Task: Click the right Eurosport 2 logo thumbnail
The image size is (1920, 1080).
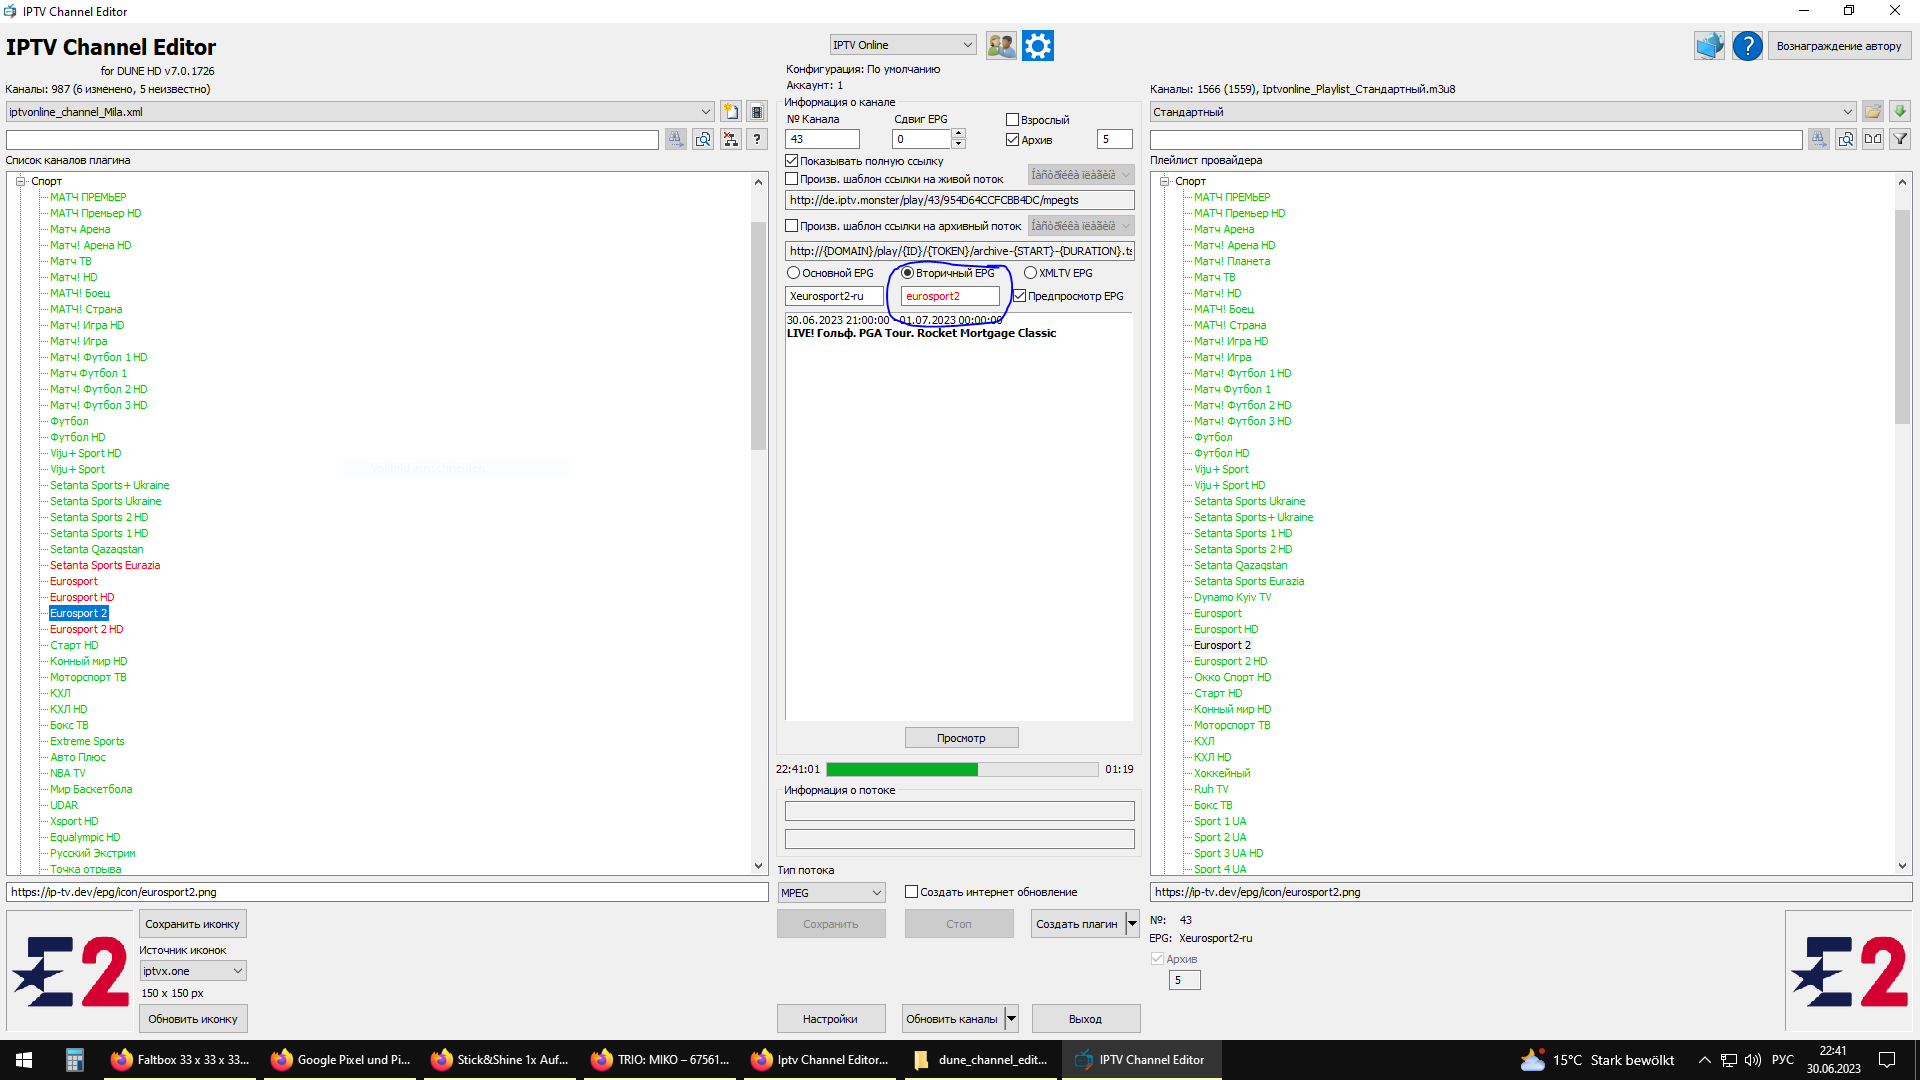Action: [1849, 971]
